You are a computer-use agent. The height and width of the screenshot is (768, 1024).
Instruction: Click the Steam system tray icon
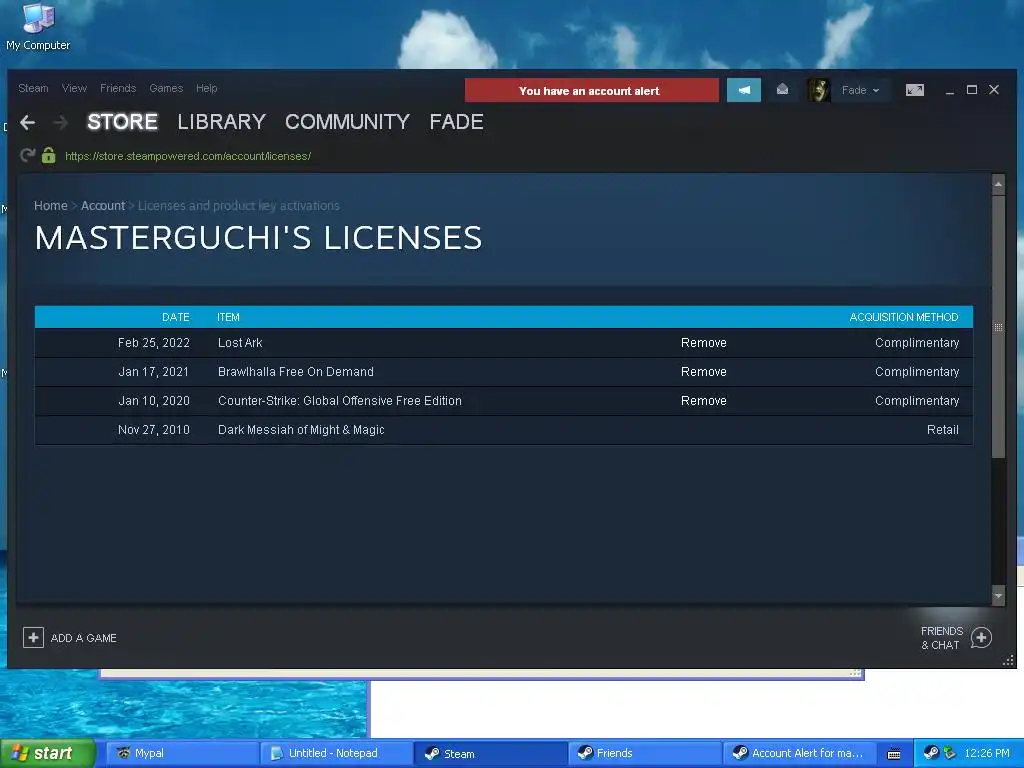click(931, 753)
